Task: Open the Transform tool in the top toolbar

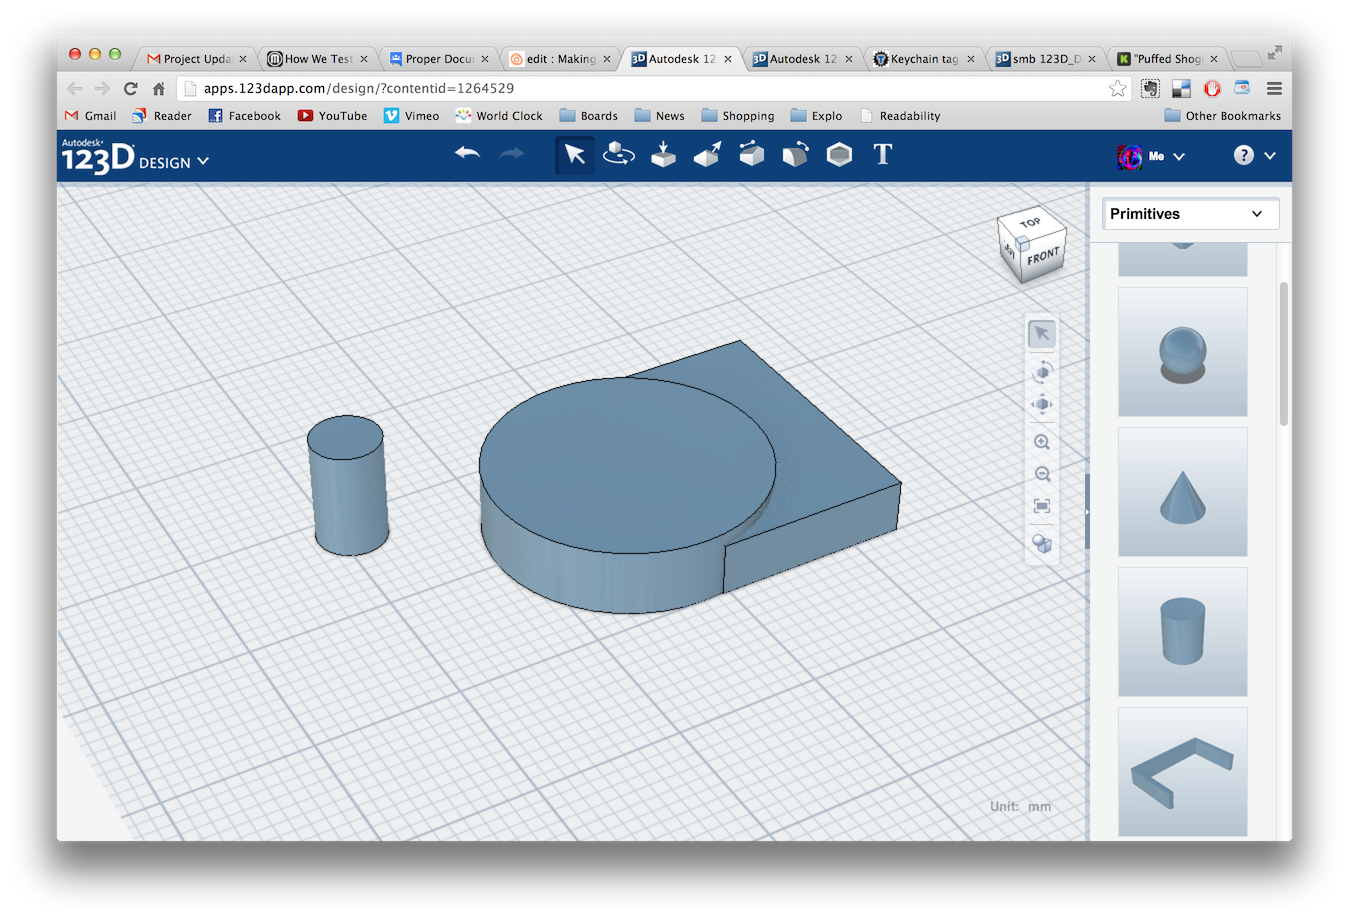Action: coord(618,155)
